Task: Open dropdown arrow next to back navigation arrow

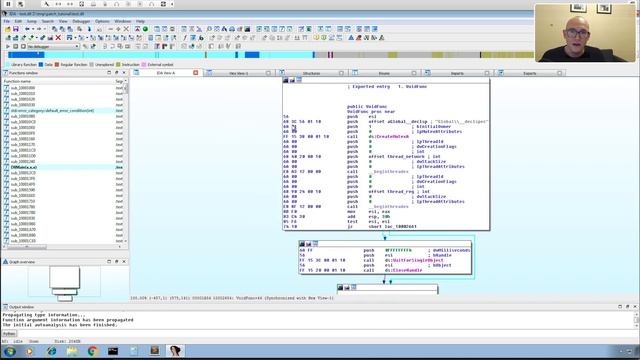Action: (x=33, y=29)
